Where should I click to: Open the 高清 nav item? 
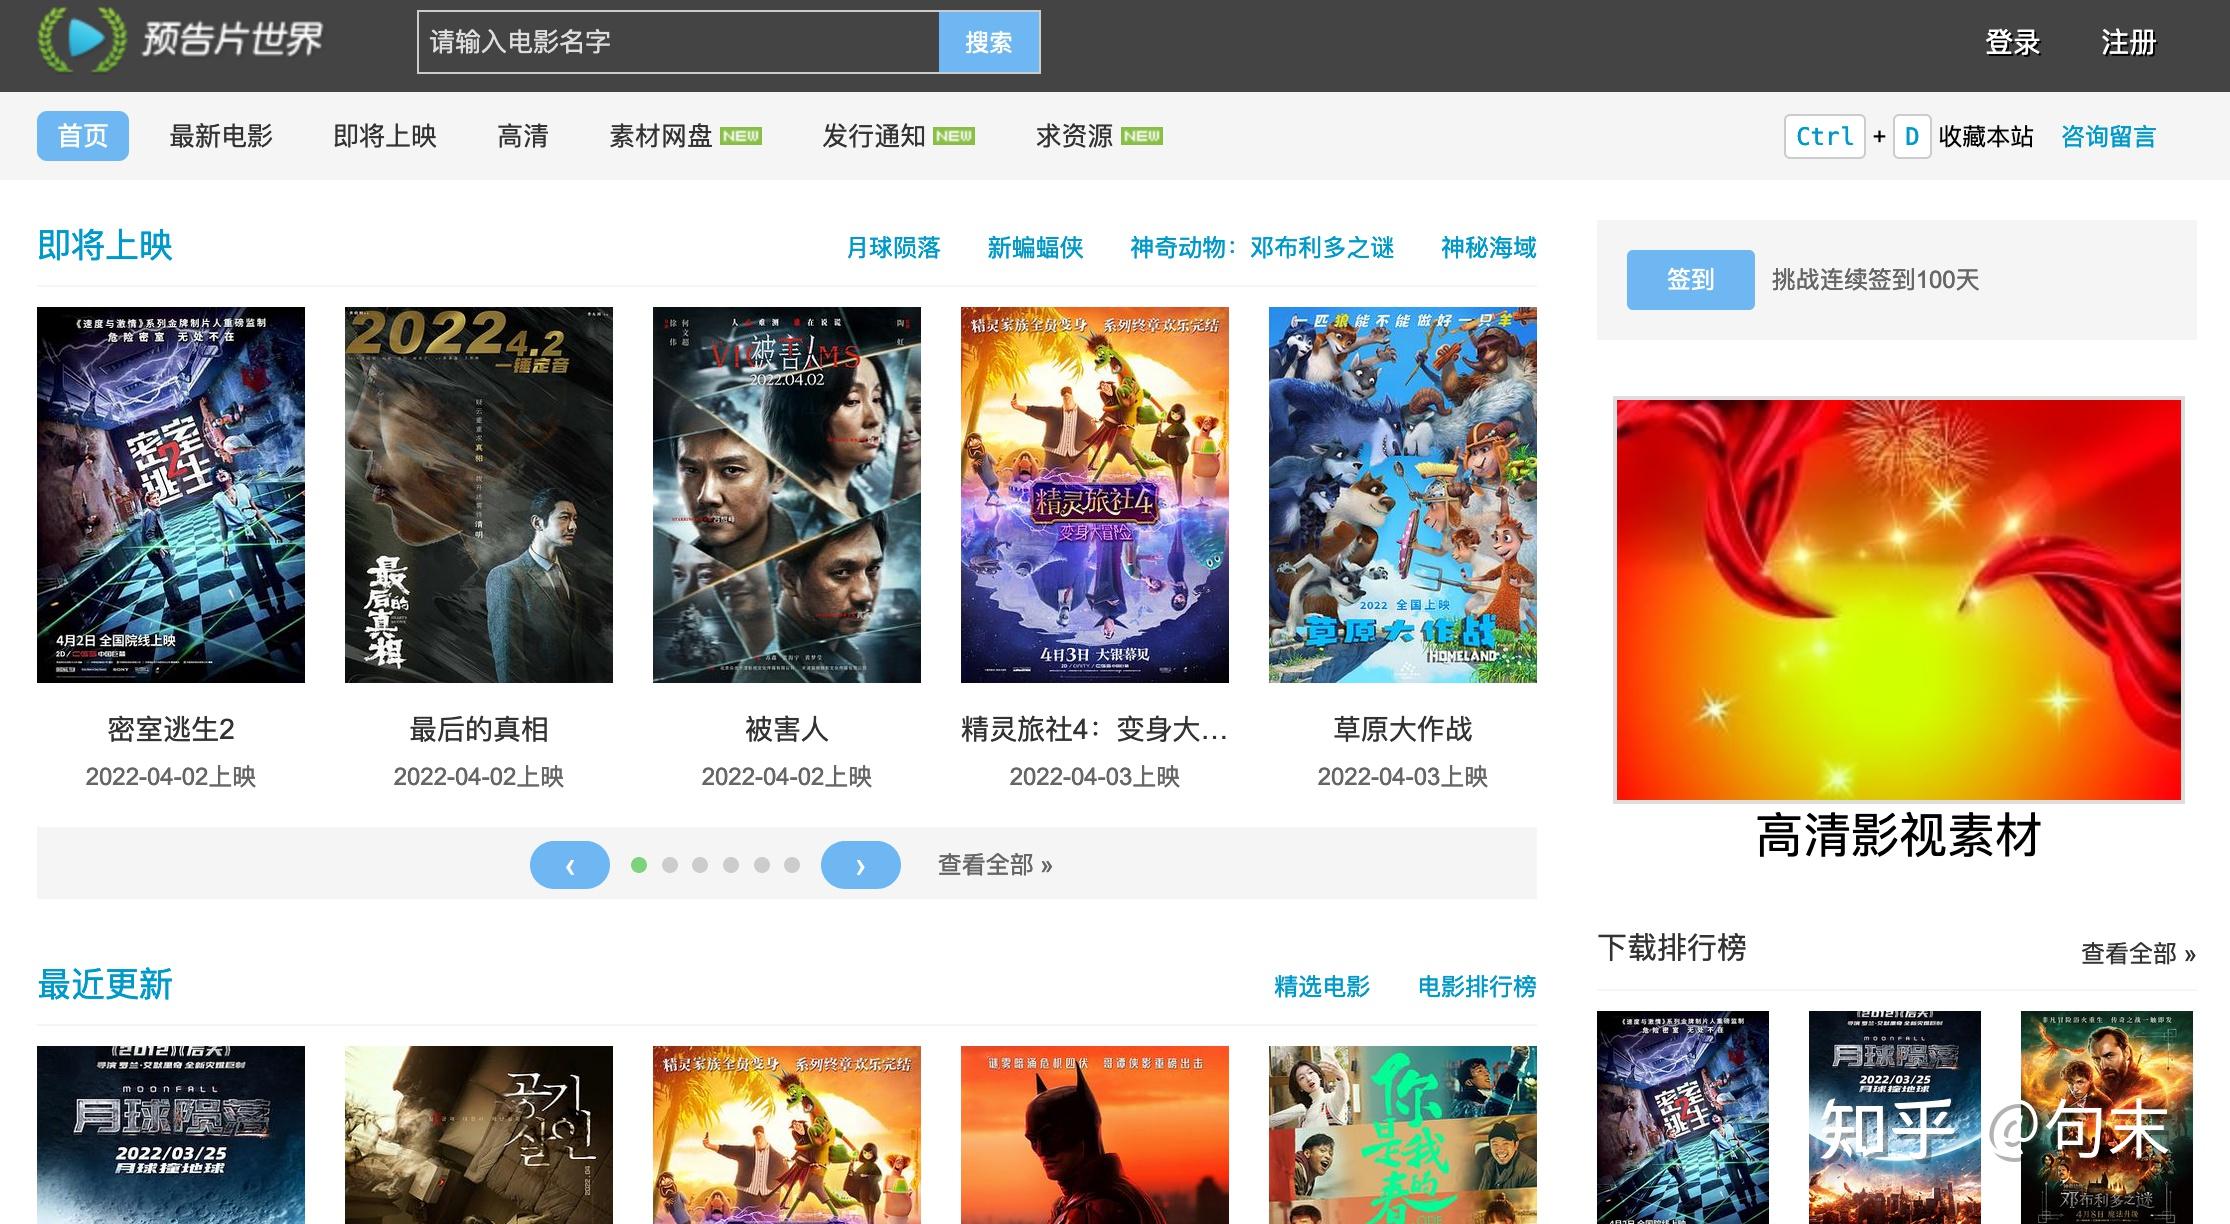tap(523, 136)
